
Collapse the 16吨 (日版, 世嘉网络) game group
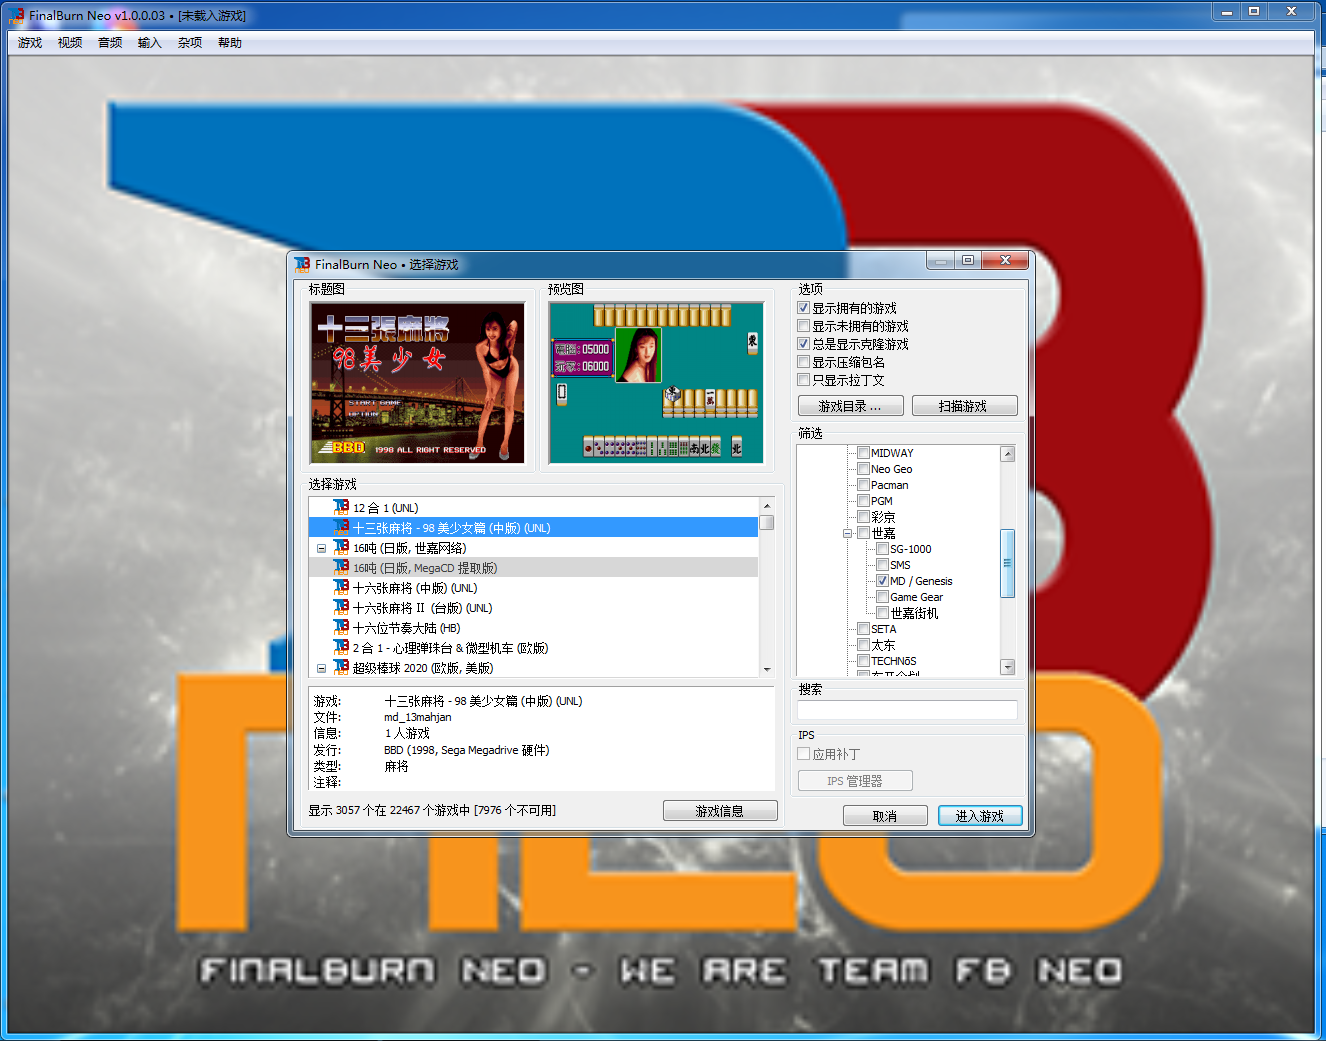click(x=321, y=548)
